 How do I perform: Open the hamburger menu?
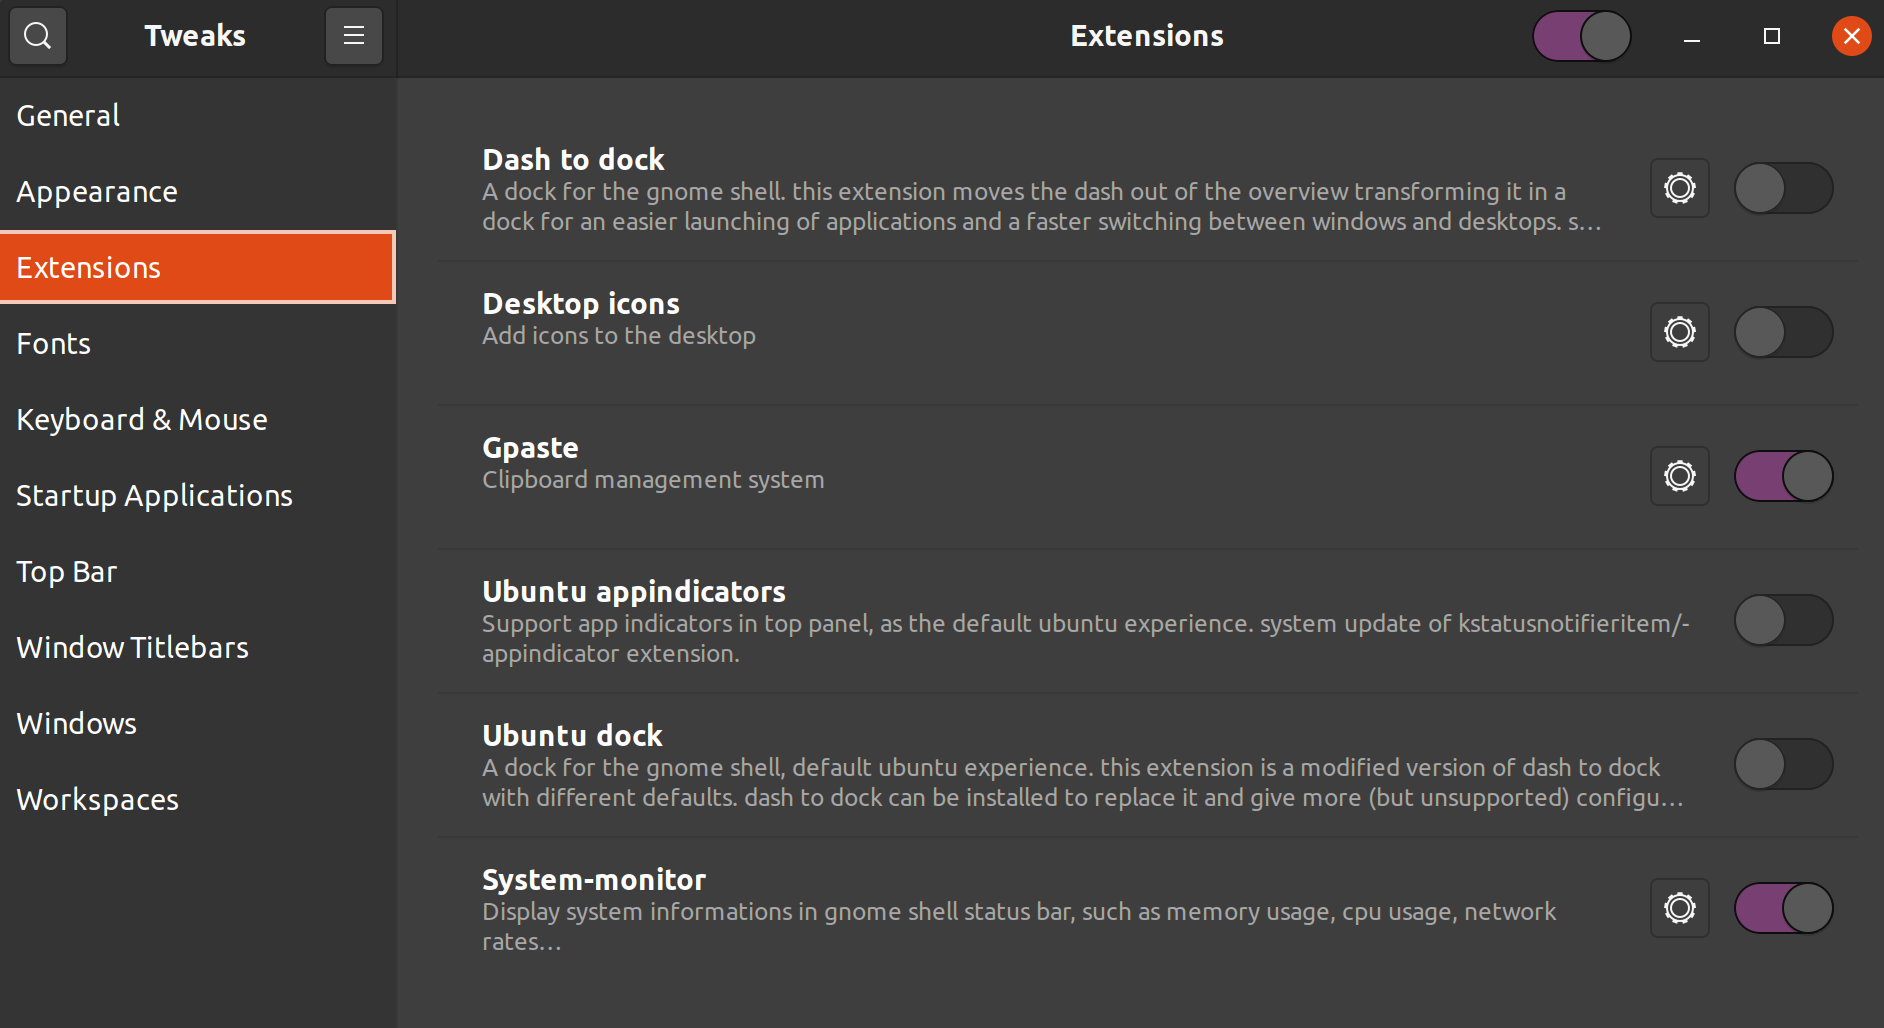(x=353, y=35)
